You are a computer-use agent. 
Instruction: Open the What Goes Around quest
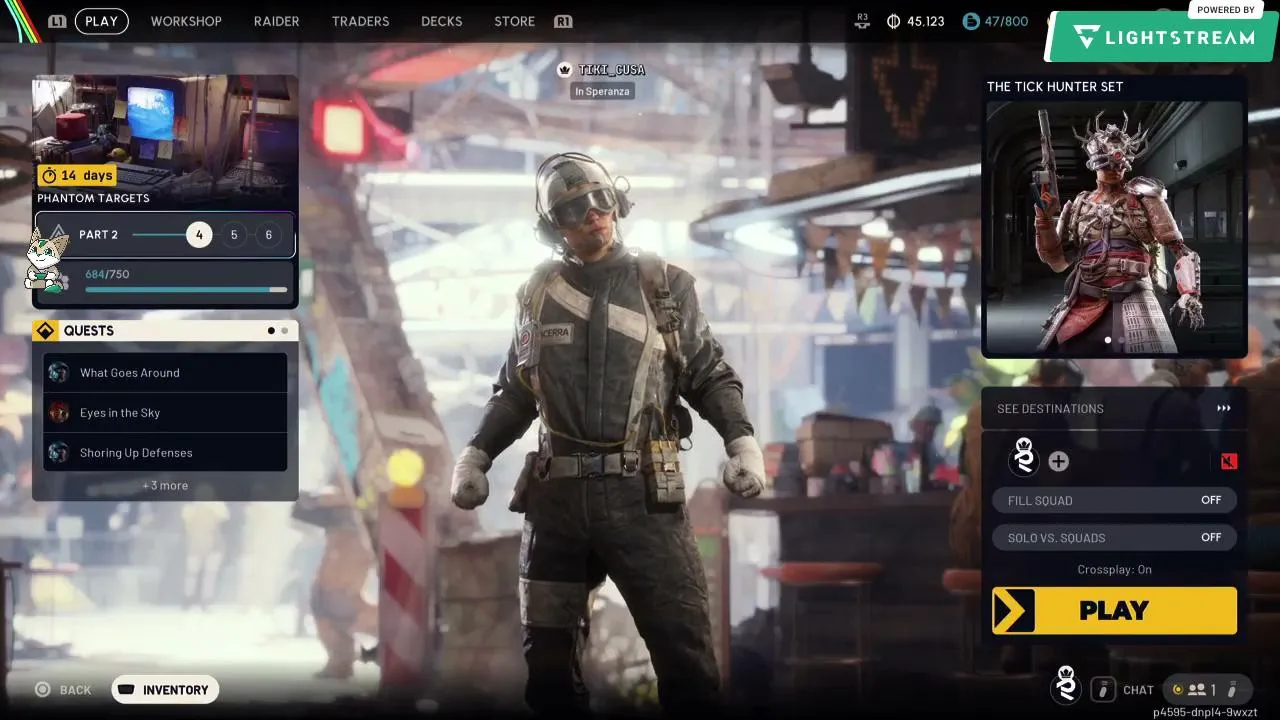click(x=165, y=373)
